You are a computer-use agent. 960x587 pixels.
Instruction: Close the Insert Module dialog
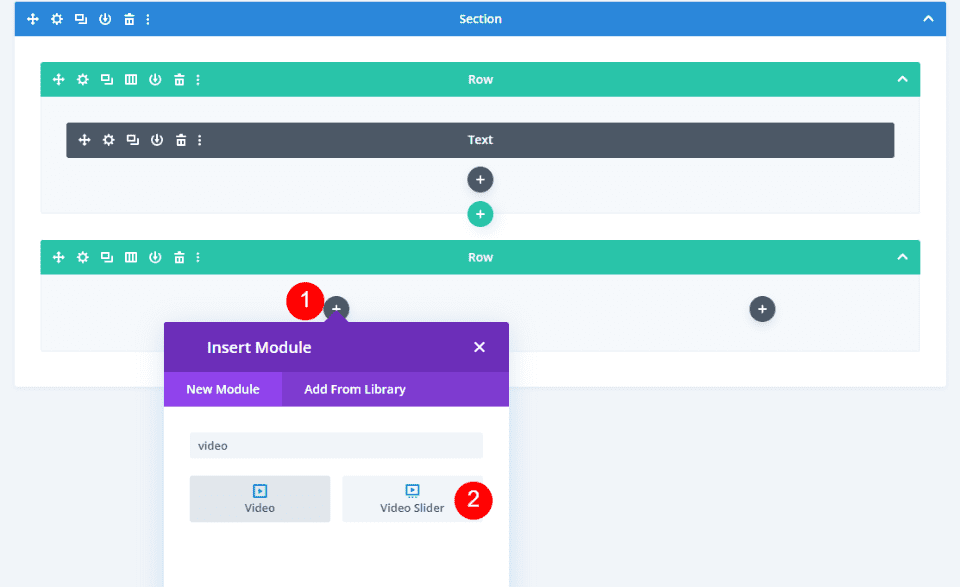(479, 347)
